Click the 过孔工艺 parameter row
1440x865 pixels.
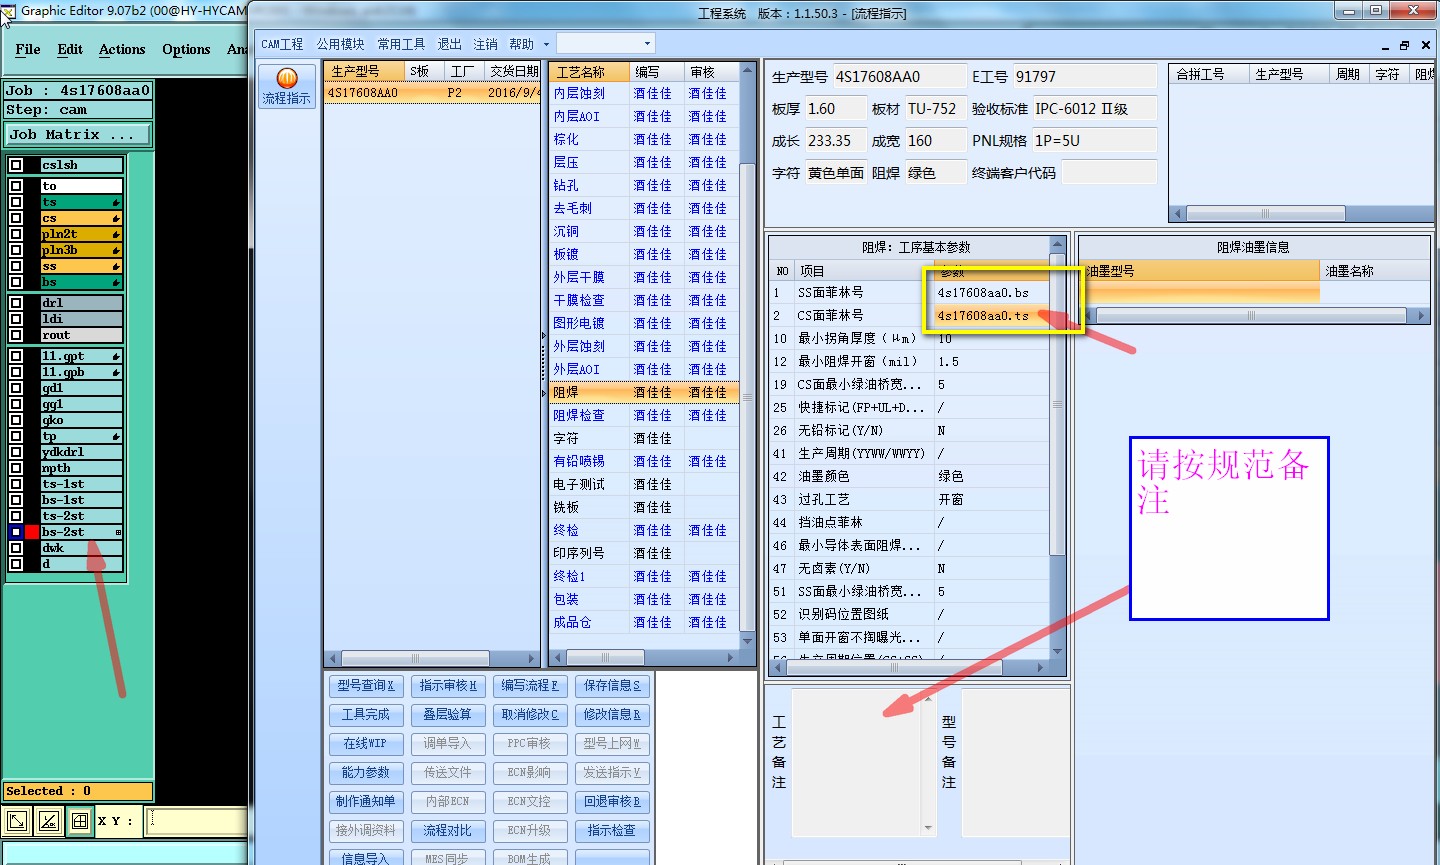click(x=909, y=499)
